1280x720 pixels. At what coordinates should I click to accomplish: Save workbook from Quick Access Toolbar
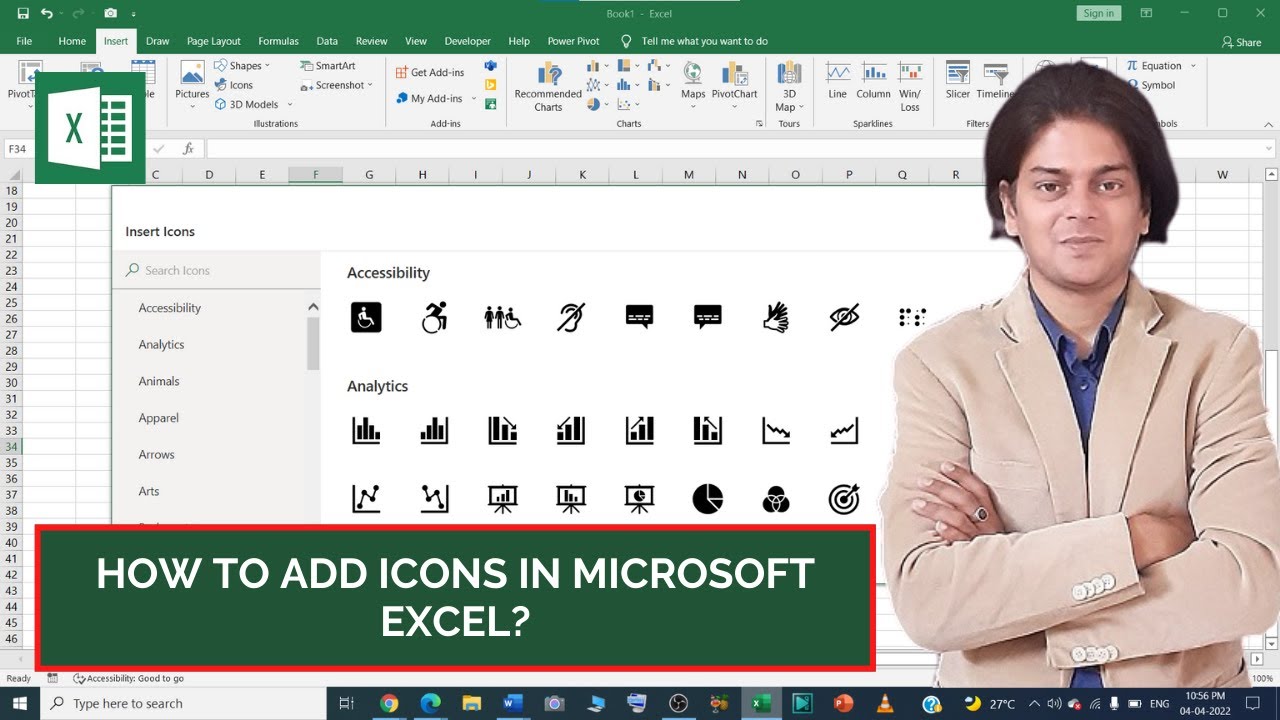(23, 13)
